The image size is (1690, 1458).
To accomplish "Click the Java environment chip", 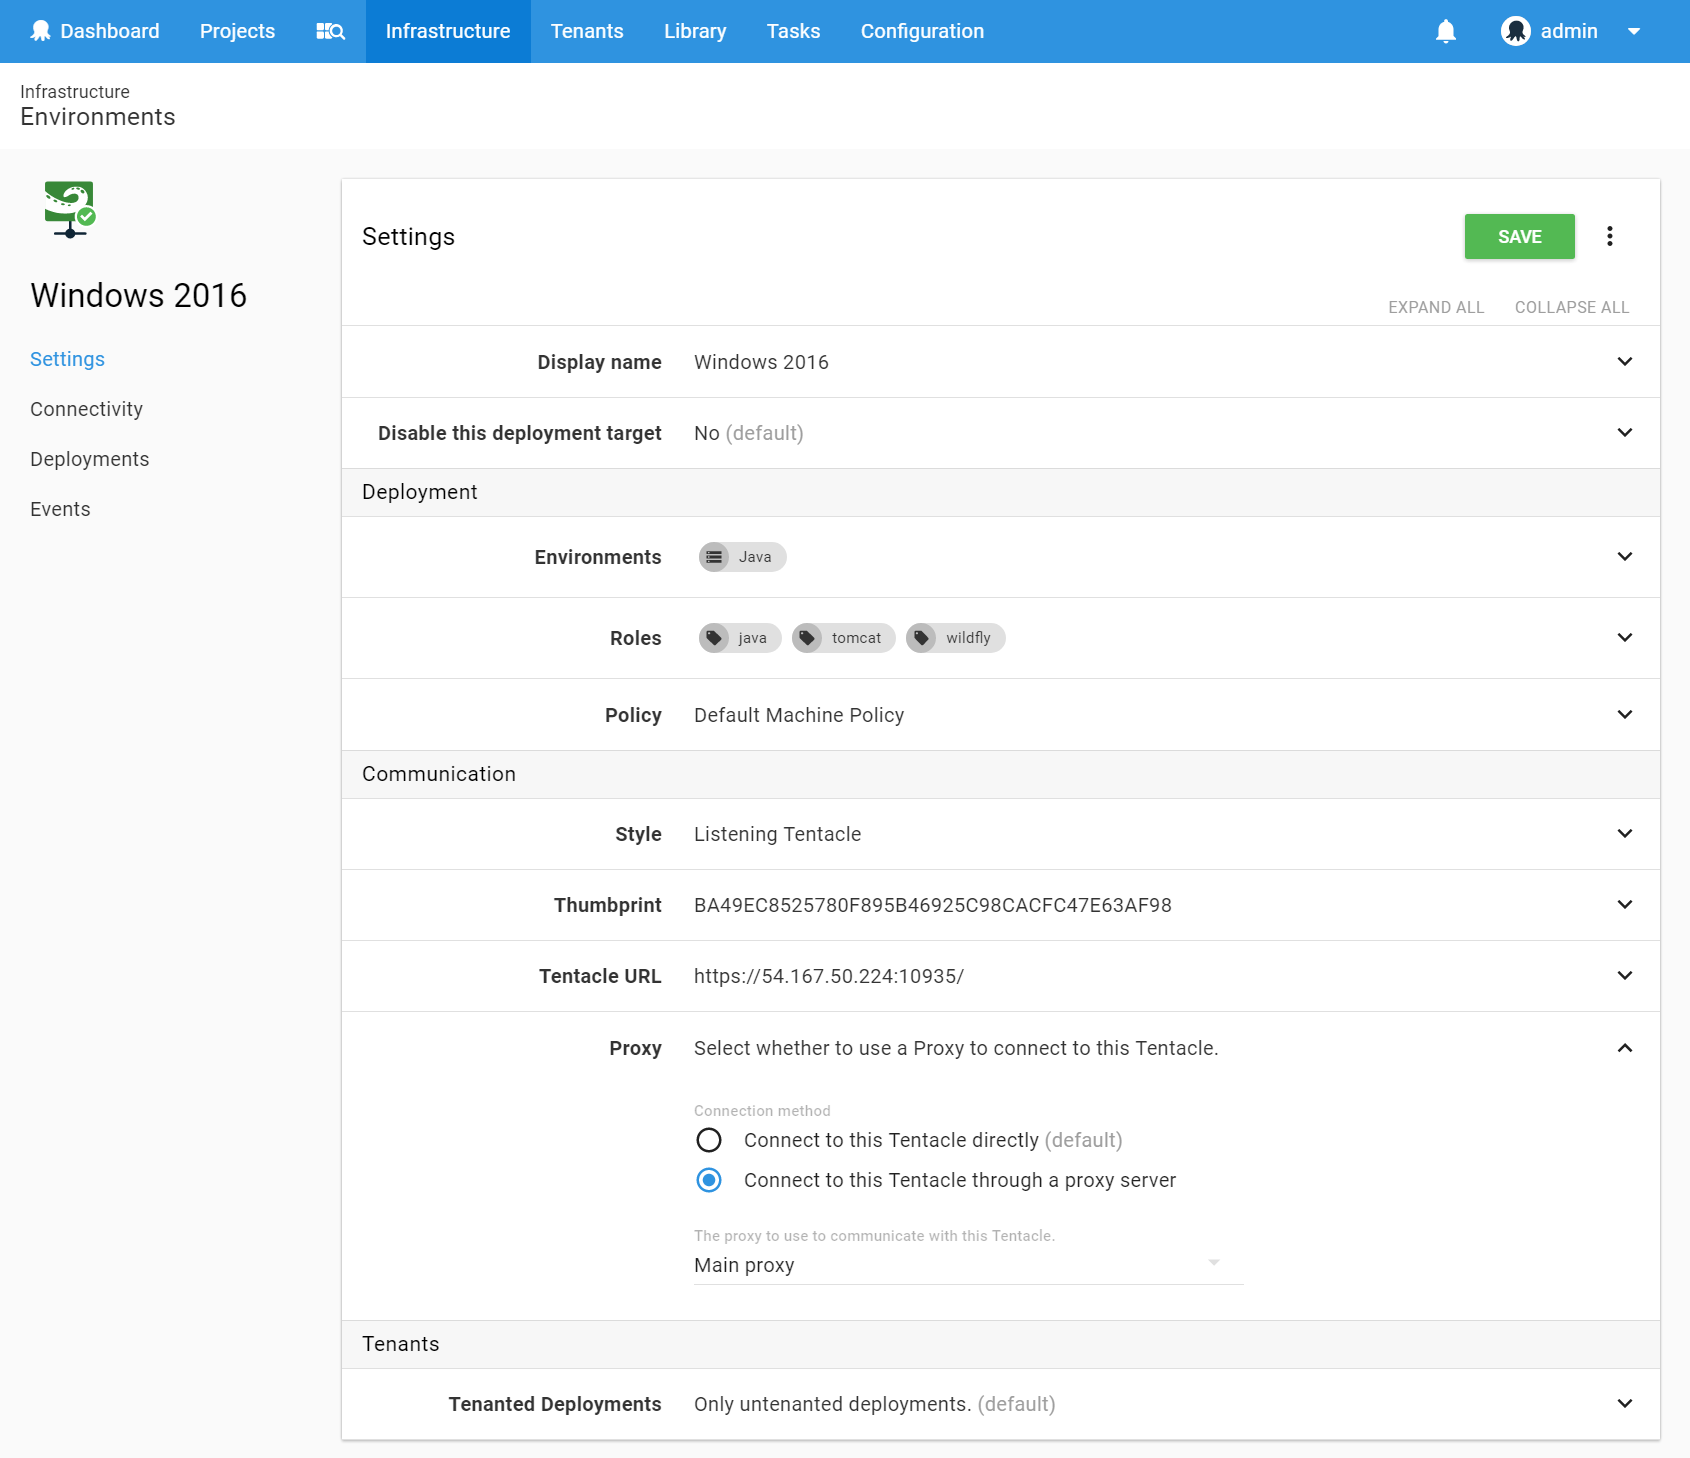I will 743,557.
